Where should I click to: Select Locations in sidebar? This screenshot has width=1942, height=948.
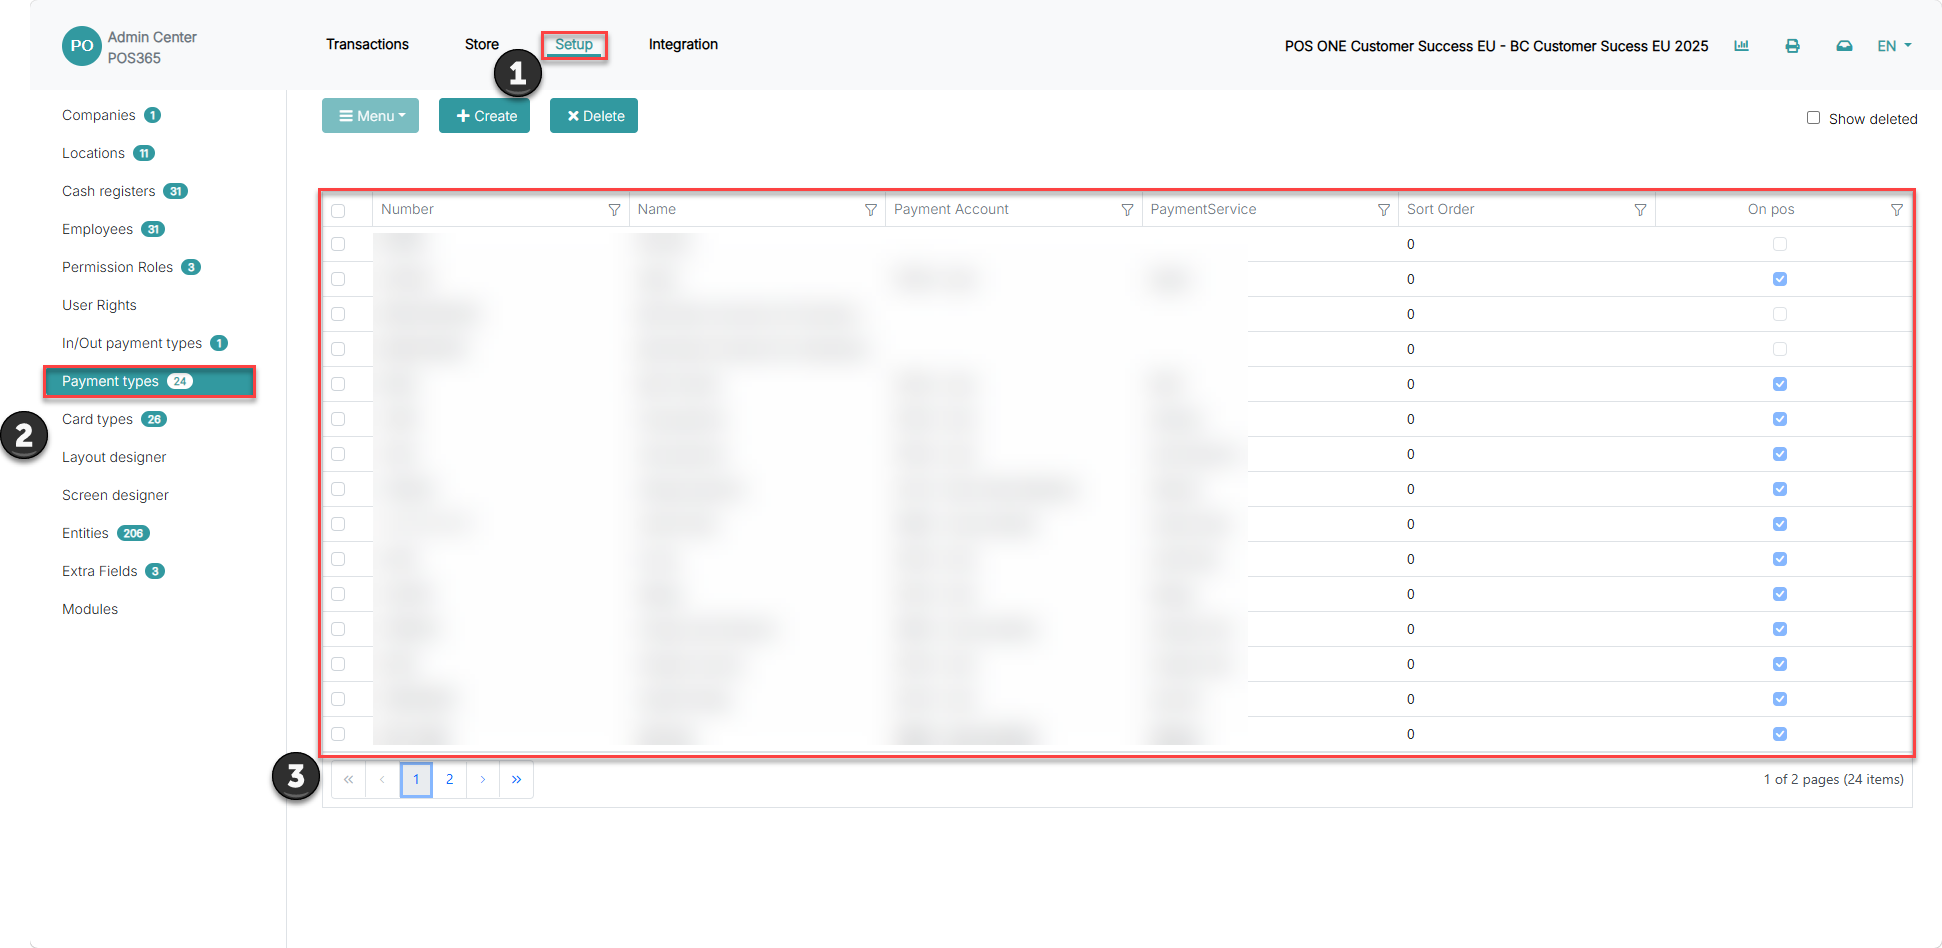93,153
